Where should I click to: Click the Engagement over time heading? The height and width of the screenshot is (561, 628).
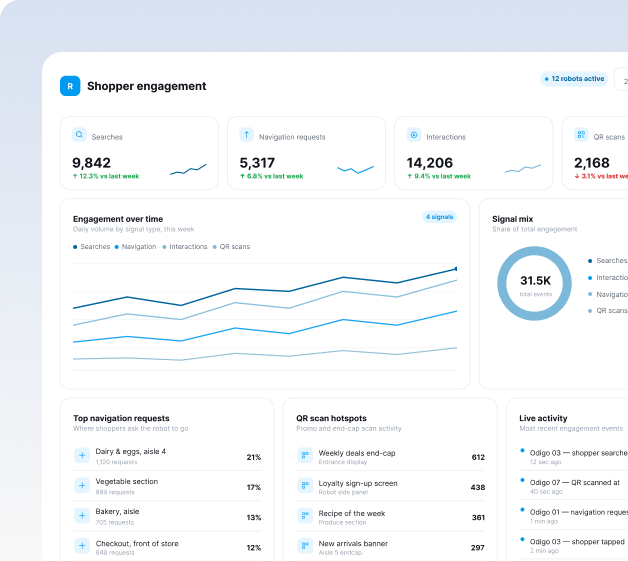click(x=118, y=219)
